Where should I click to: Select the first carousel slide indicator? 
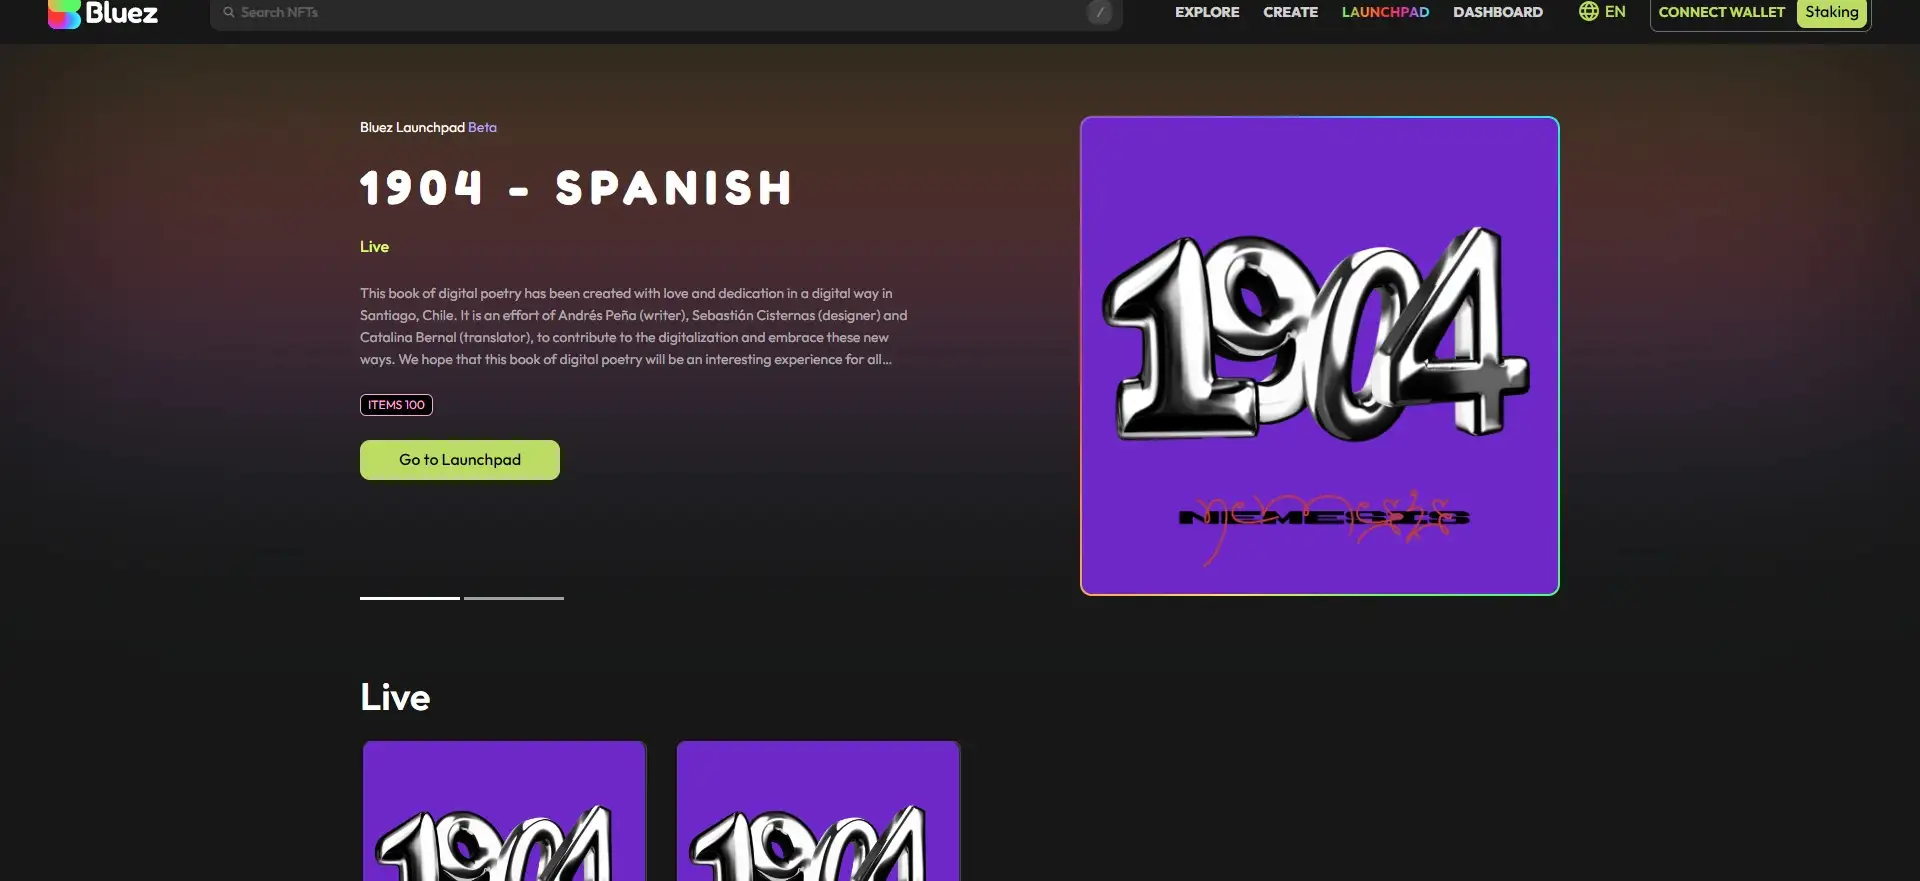410,598
